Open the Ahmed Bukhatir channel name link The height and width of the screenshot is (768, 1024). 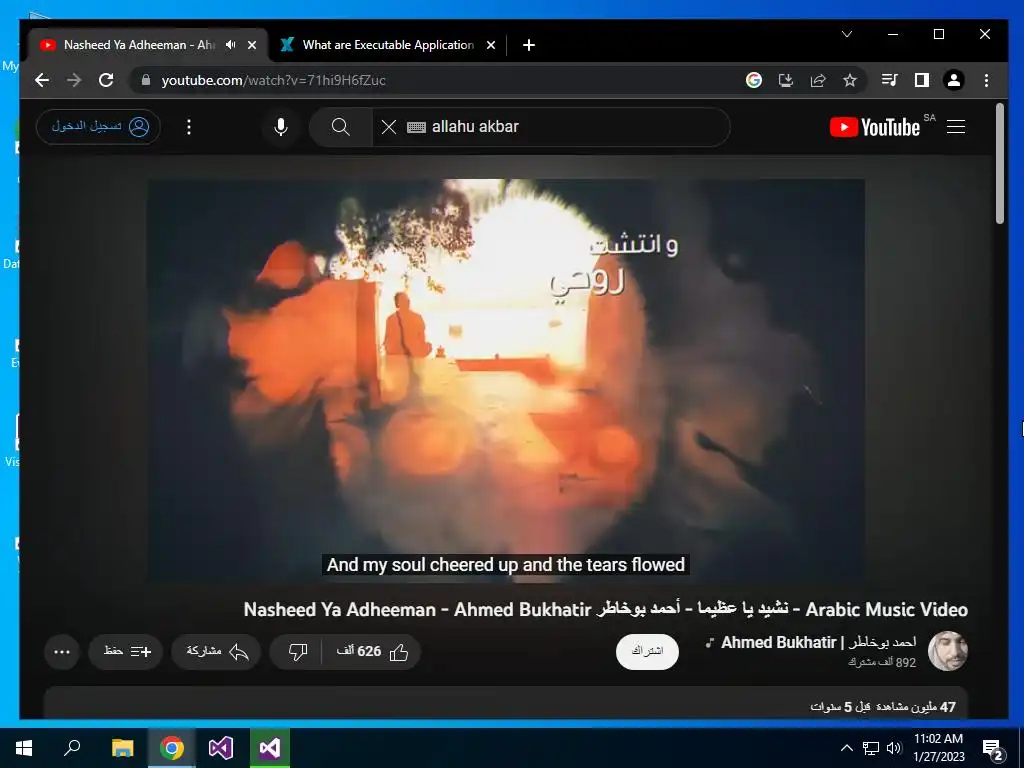pos(818,643)
